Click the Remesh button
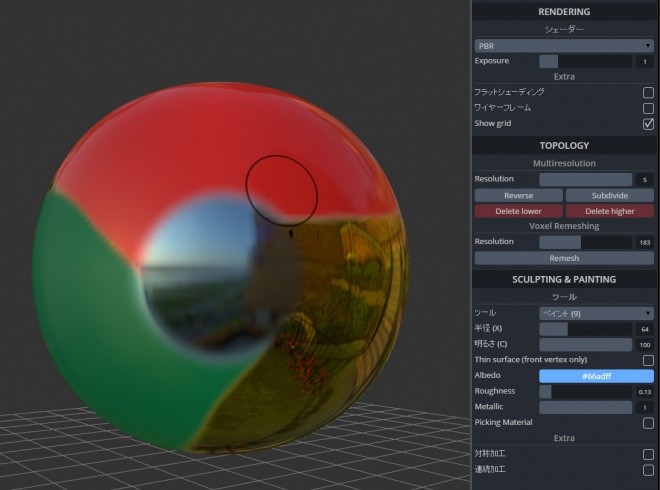Viewport: 660px width, 490px height. point(564,258)
